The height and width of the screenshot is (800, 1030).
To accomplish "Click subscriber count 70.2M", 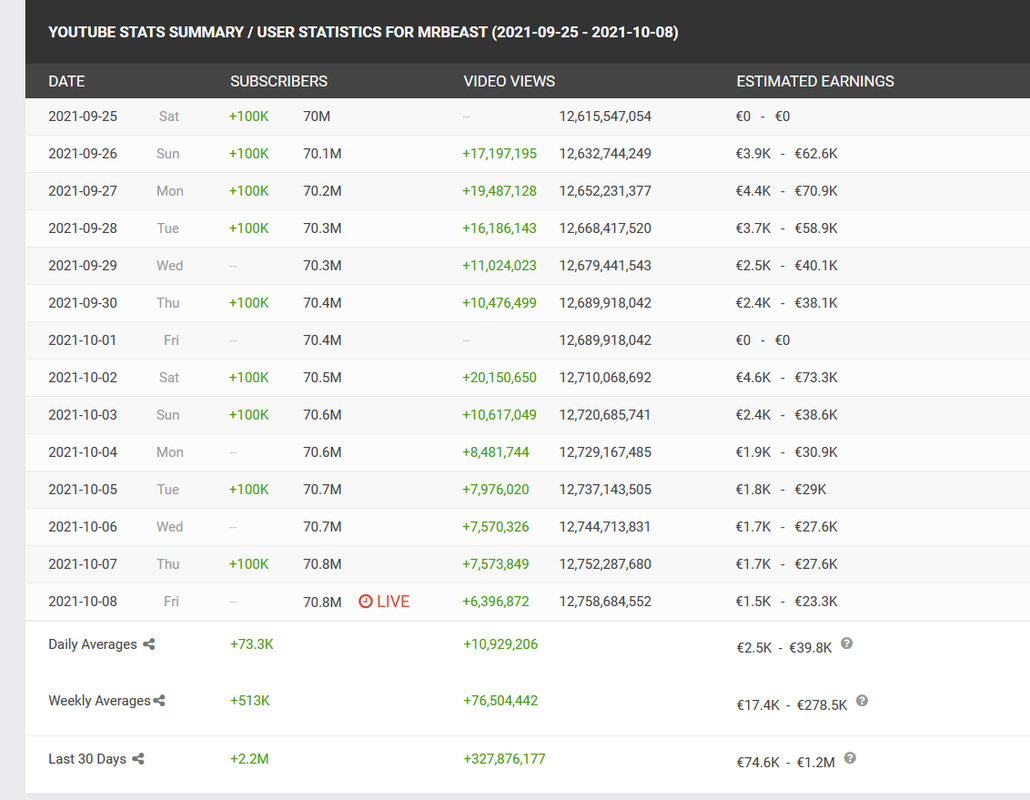I will tap(322, 191).
